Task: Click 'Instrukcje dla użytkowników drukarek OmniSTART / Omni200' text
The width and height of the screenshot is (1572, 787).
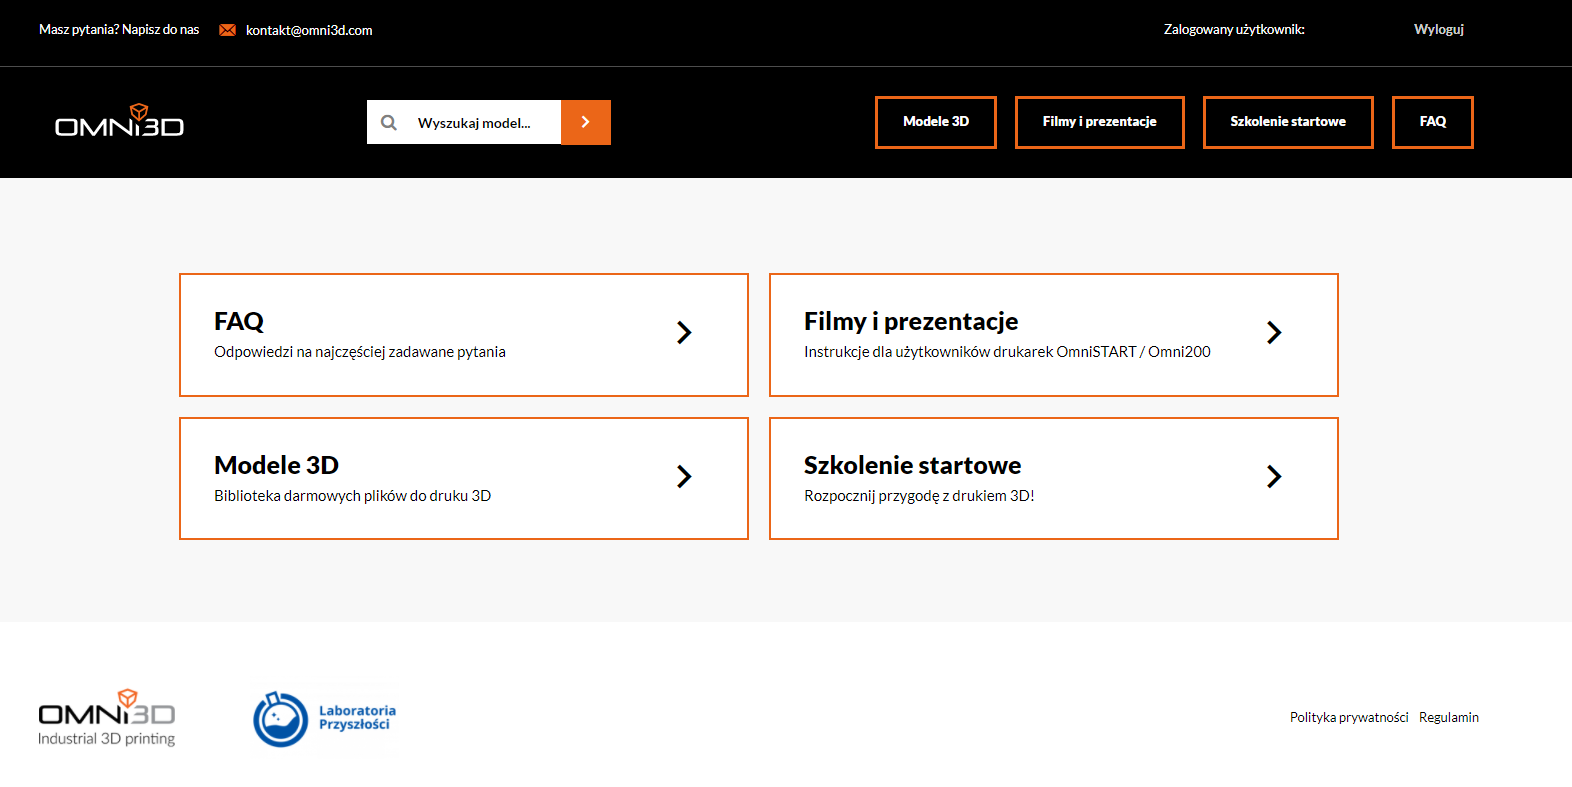Action: point(1007,352)
